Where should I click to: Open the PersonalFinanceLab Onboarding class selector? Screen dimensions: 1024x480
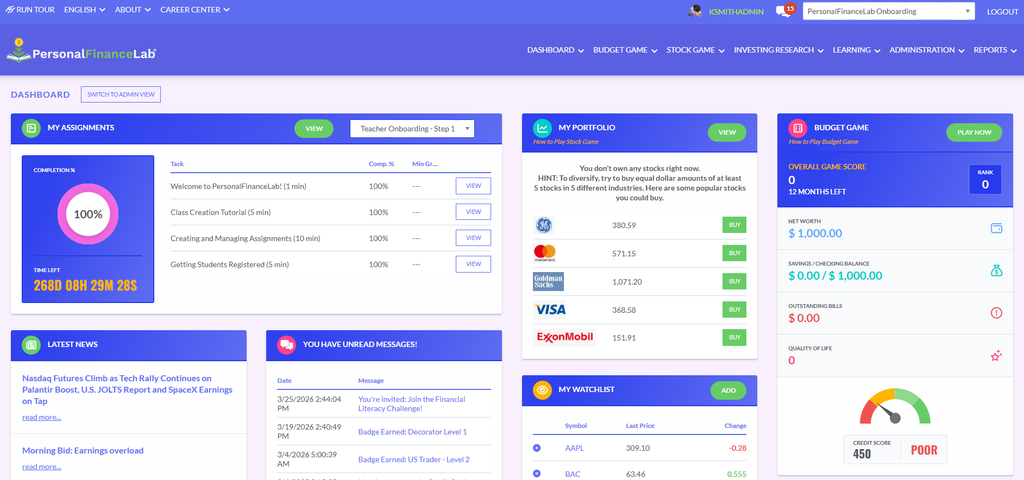(888, 11)
